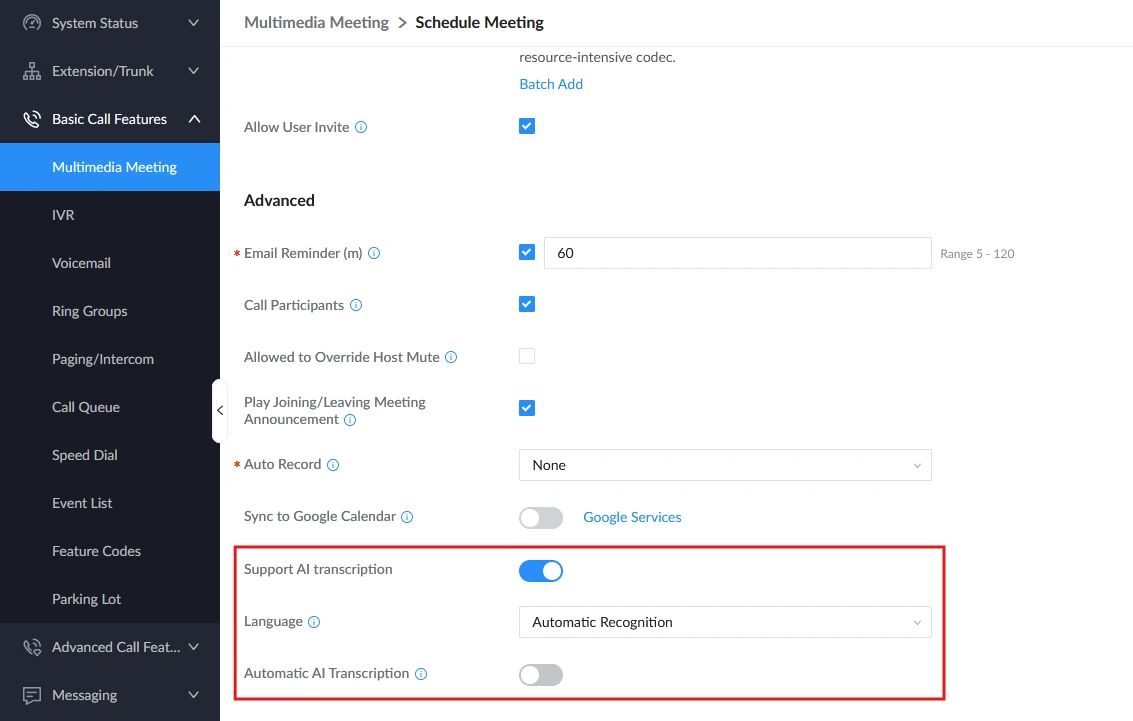Click info icon next to Sync to Google Calendar
Viewport: 1133px width, 721px height.
coord(408,517)
